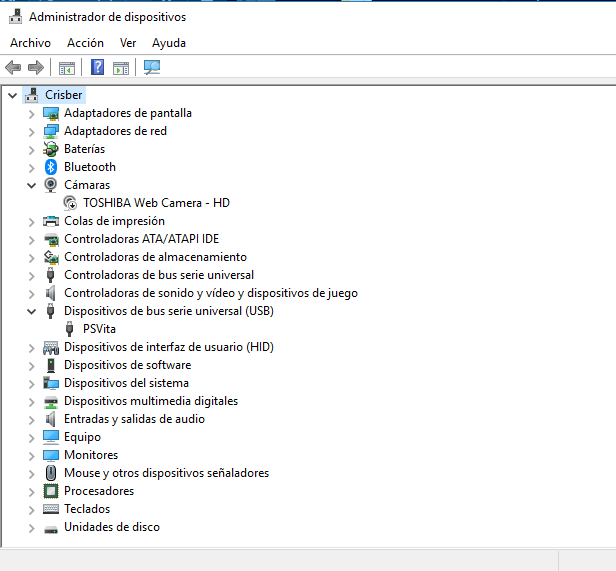Expand the Baterías category
The width and height of the screenshot is (616, 571).
click(31, 150)
